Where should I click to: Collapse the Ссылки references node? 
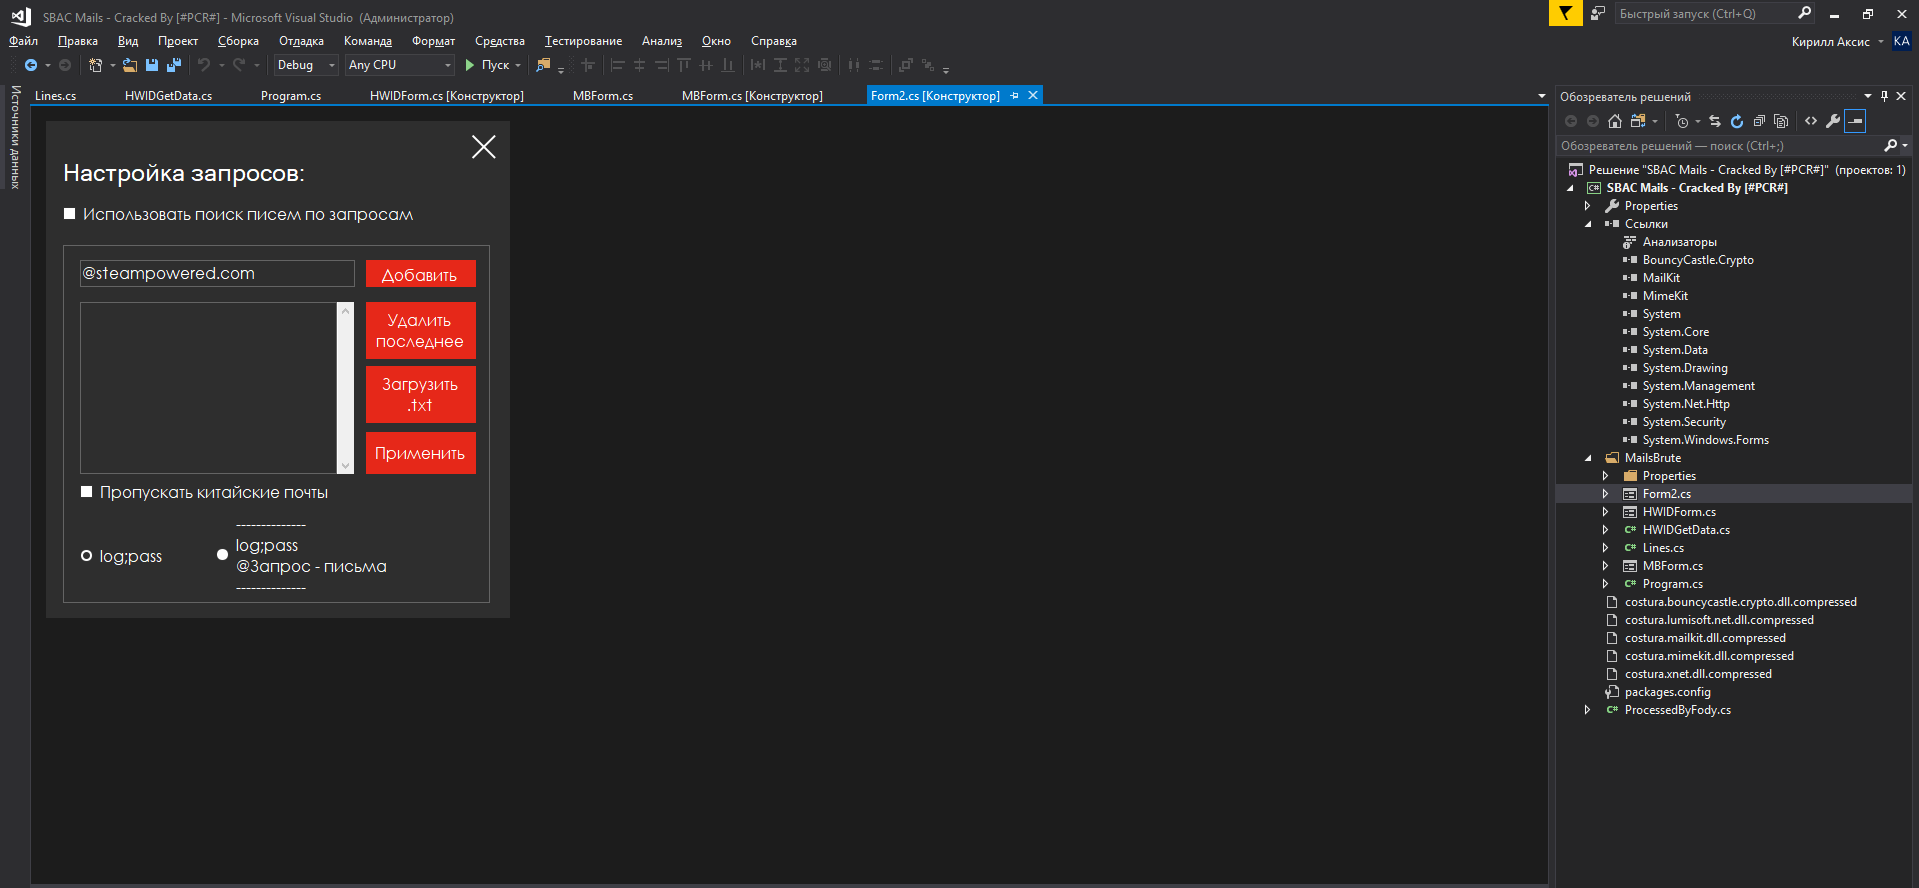point(1588,224)
